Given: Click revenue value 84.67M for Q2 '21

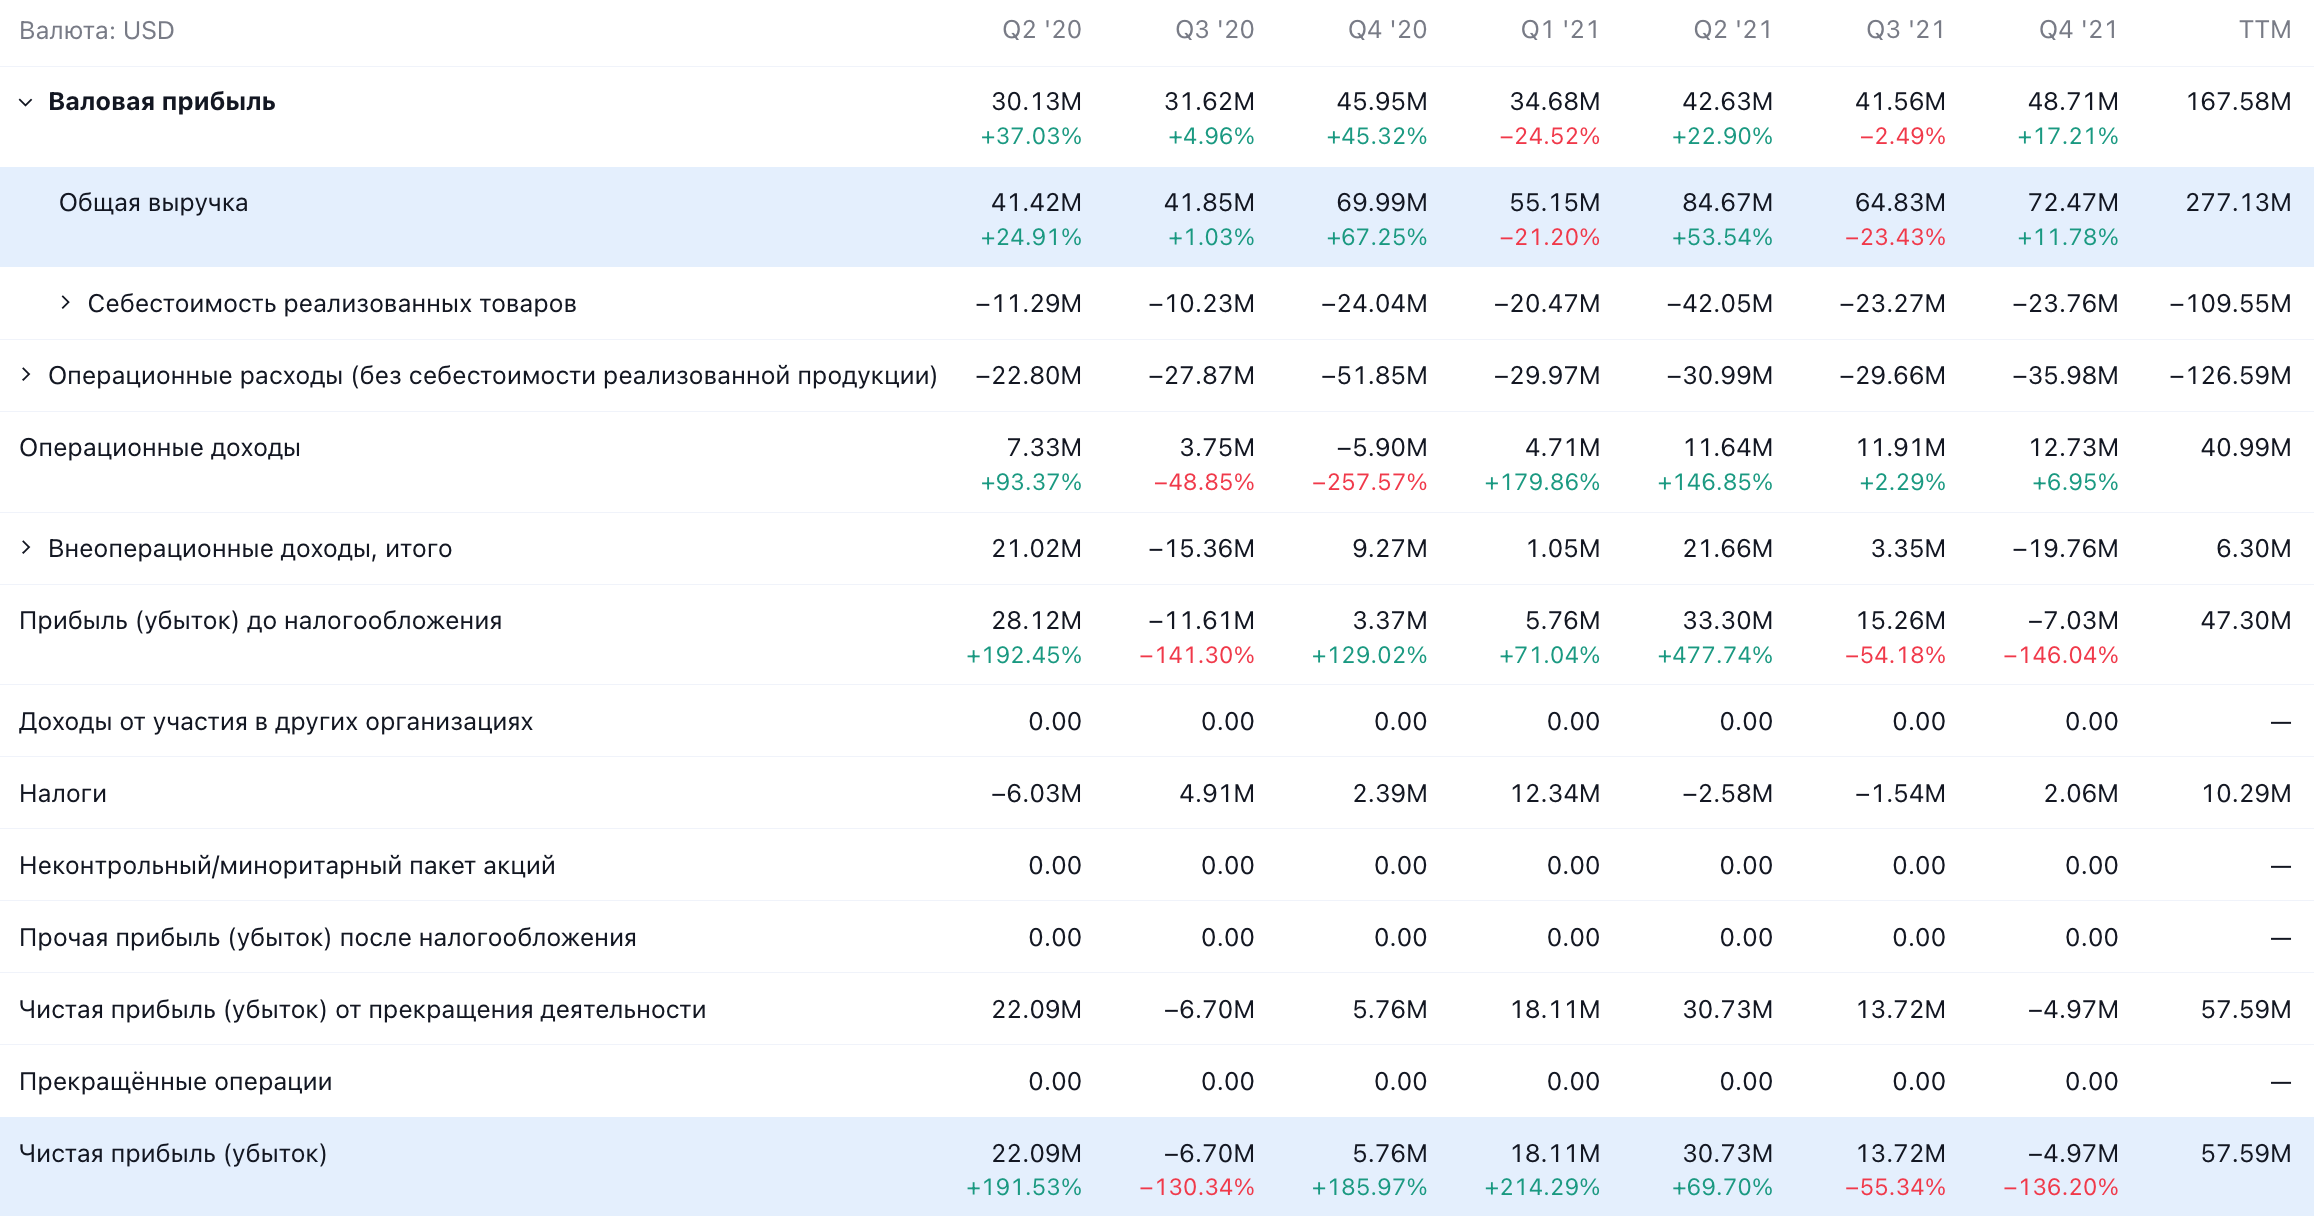Looking at the screenshot, I should pyautogui.click(x=1727, y=203).
